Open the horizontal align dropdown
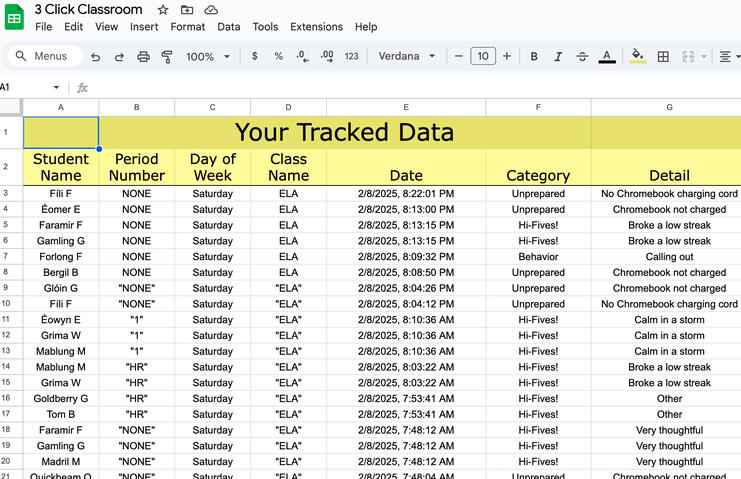The height and width of the screenshot is (479, 741). pos(729,57)
